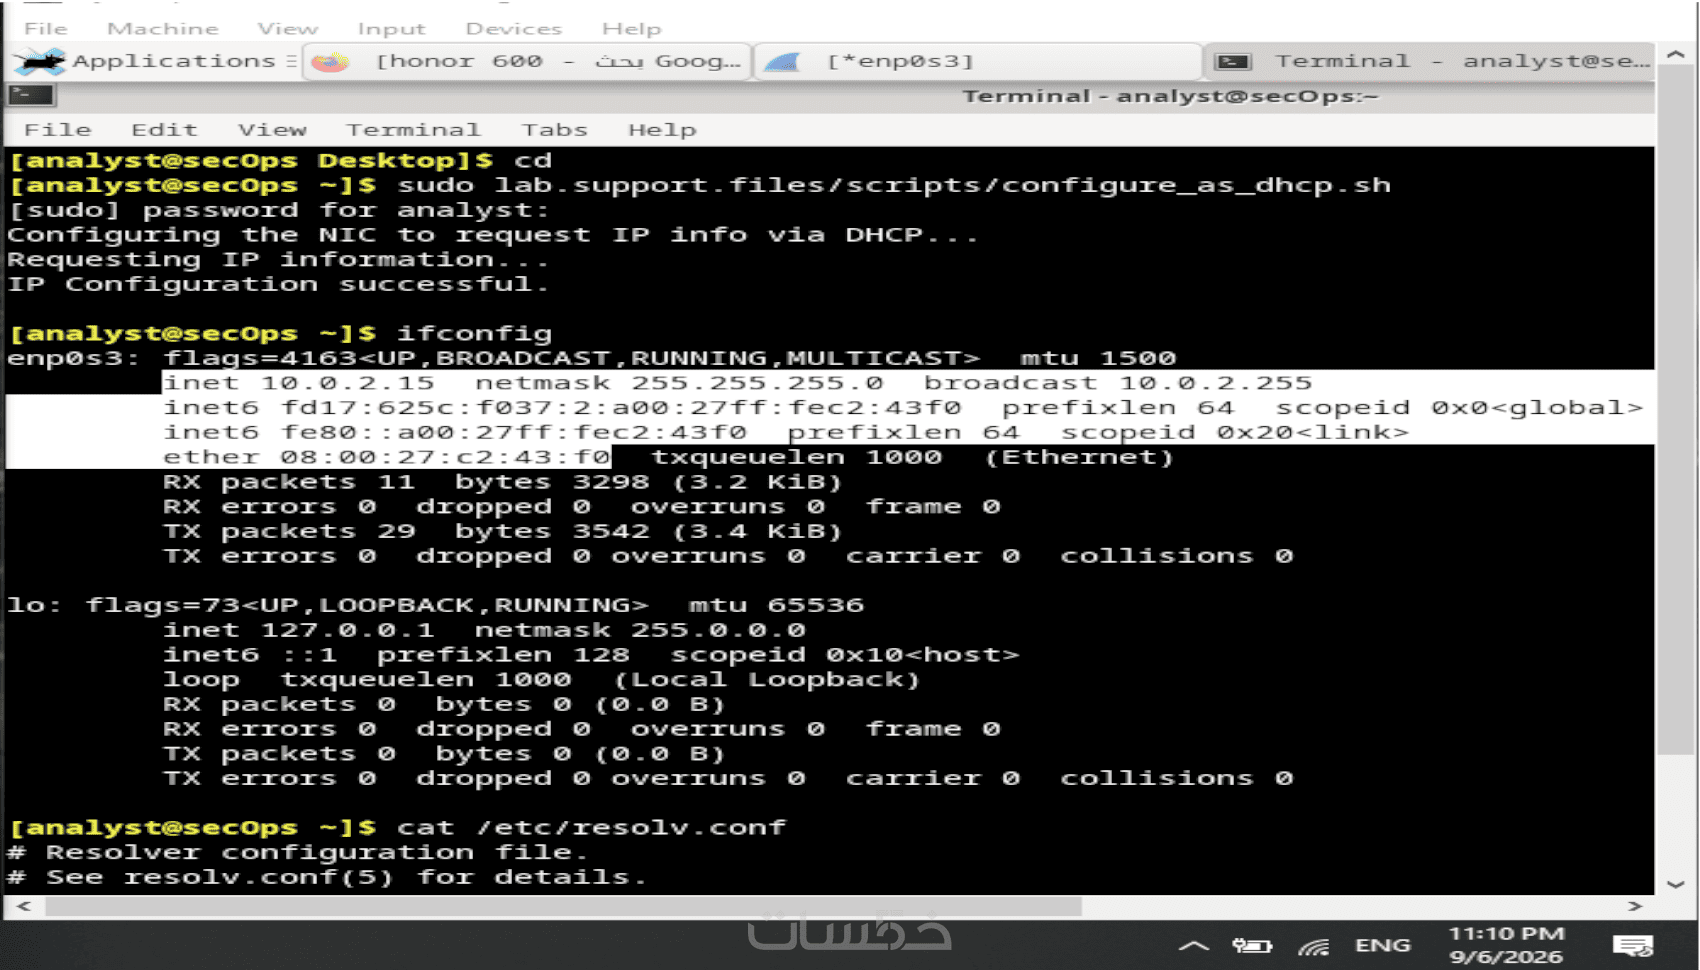
Task: Click the terminal window menu icon in title bar
Action: (31, 96)
